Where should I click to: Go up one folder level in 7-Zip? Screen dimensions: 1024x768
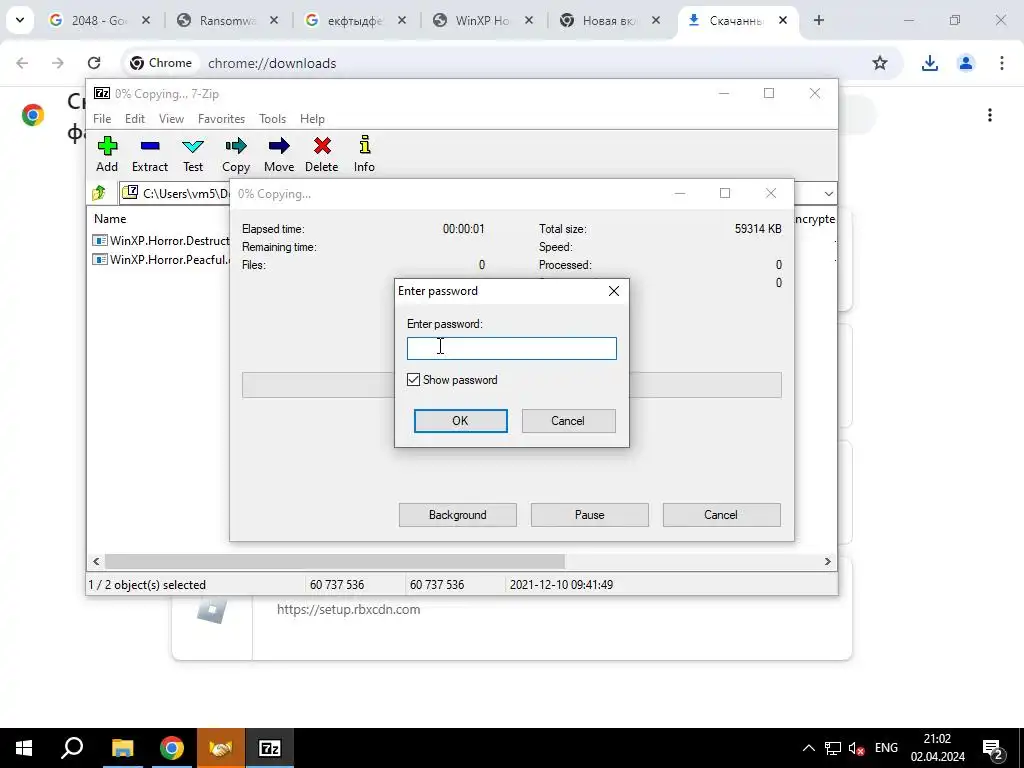pyautogui.click(x=99, y=193)
